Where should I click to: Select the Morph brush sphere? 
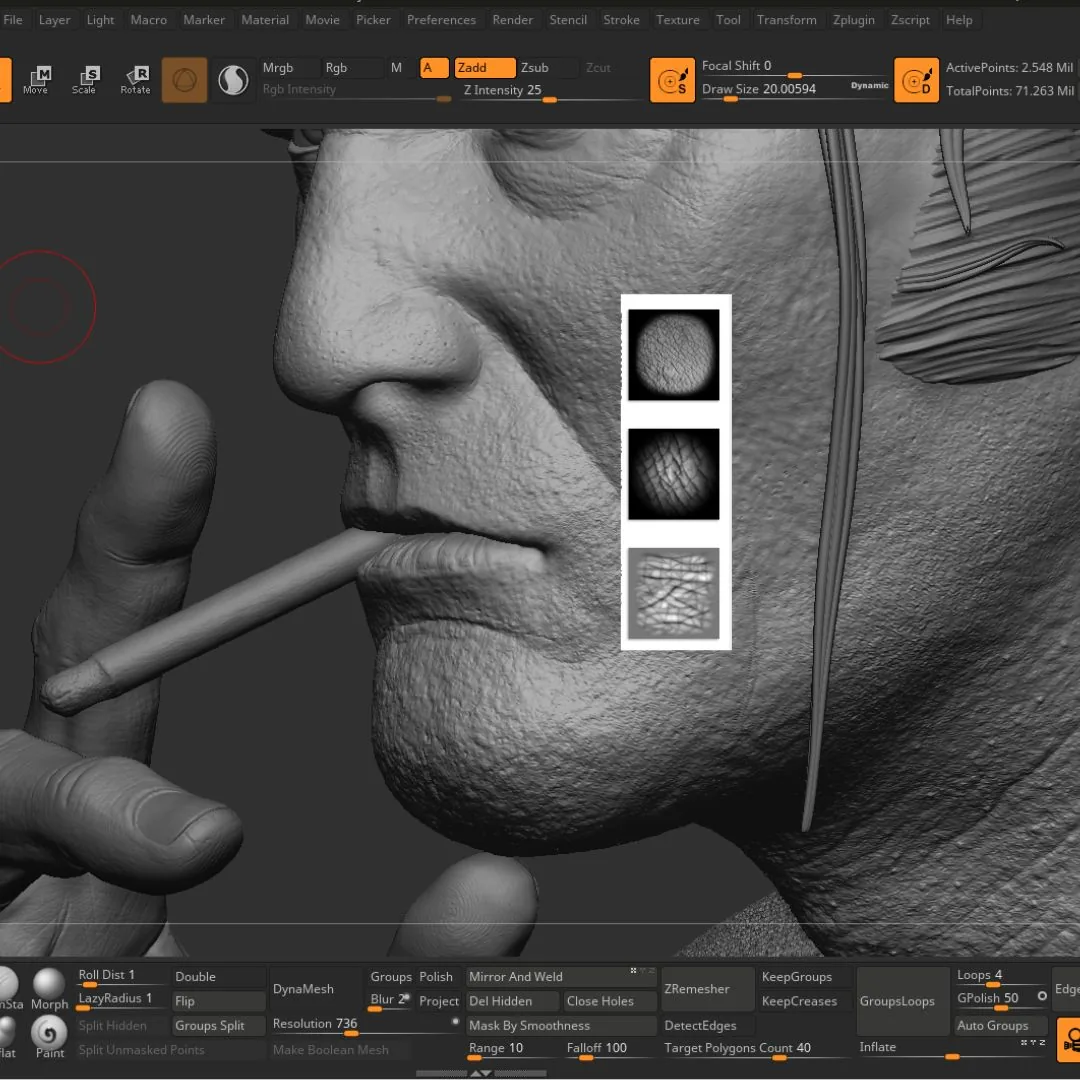49,989
